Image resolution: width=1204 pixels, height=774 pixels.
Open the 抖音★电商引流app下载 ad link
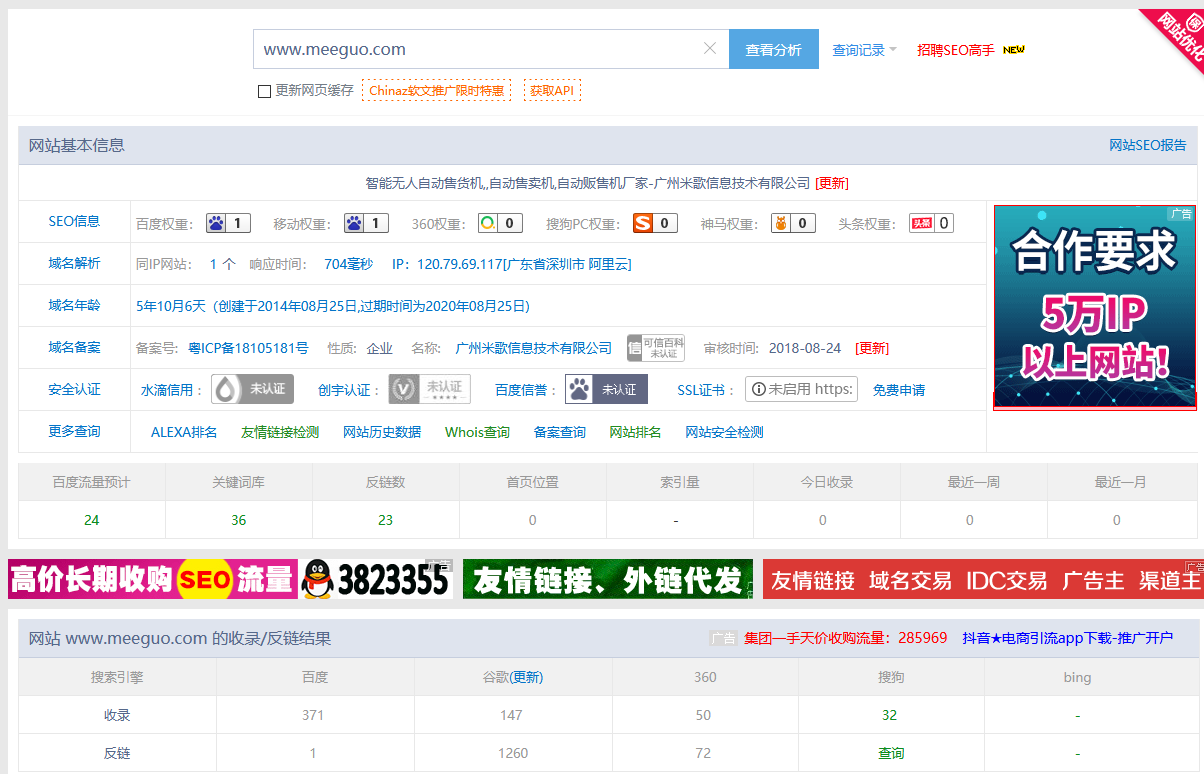coord(1068,637)
